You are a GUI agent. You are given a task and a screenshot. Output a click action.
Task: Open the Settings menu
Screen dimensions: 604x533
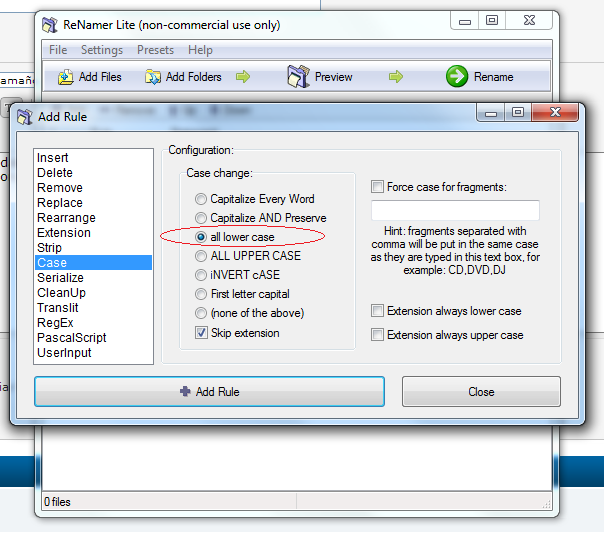[102, 50]
